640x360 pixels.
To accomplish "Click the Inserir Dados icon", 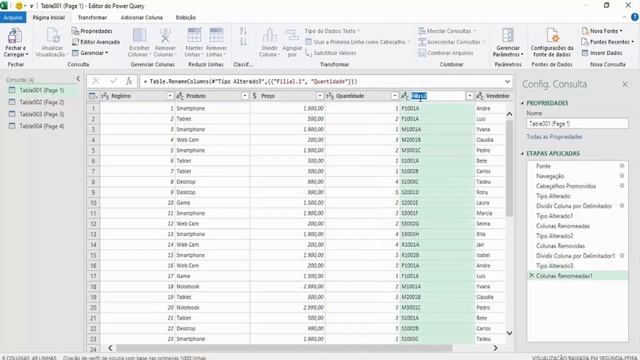I will point(585,53).
